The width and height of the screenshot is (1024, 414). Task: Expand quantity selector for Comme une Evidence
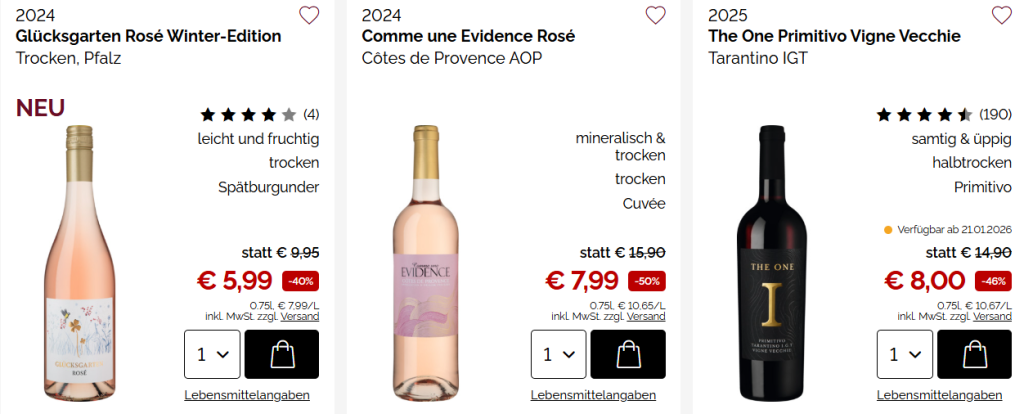558,354
